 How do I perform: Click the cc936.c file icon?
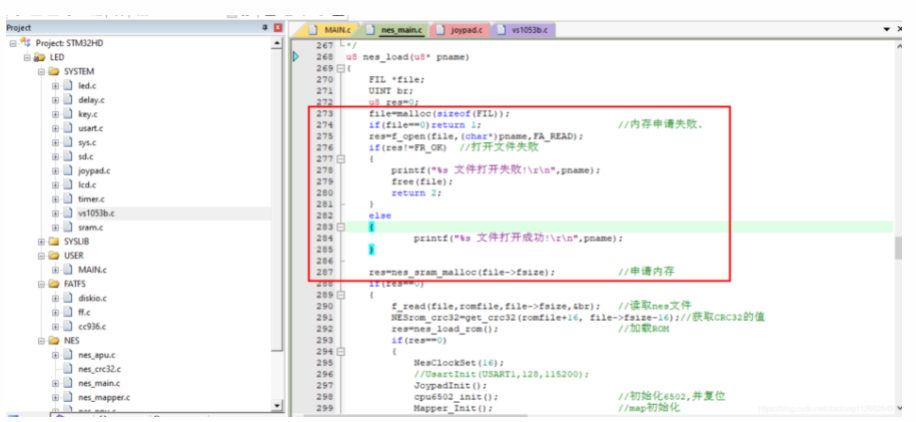pyautogui.click(x=68, y=326)
